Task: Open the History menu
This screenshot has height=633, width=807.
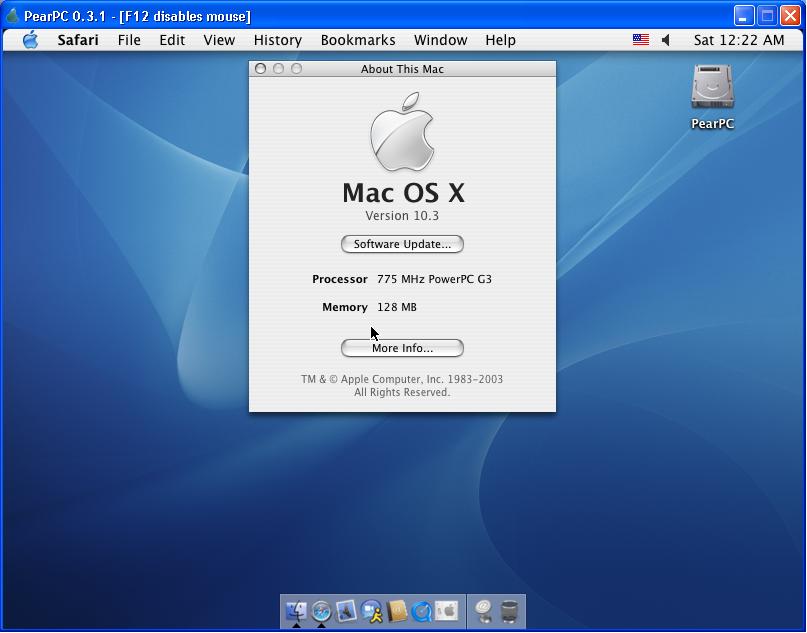Action: (277, 40)
